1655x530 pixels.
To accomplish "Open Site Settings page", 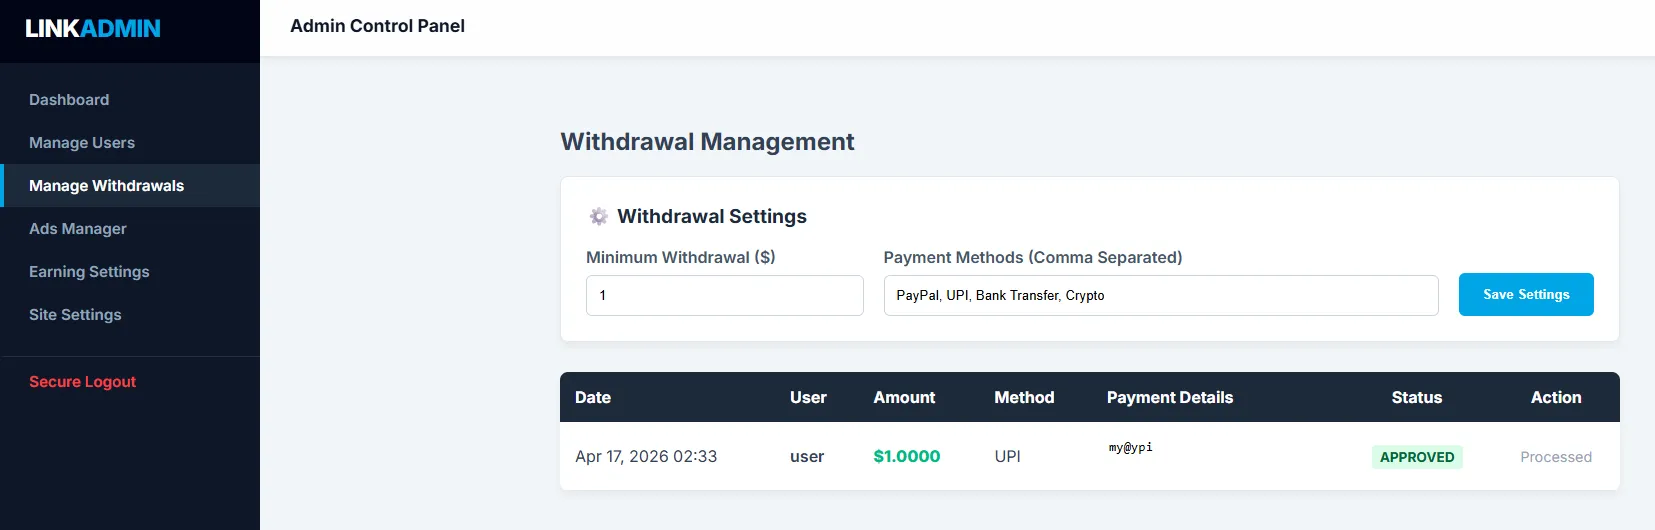I will coord(75,315).
